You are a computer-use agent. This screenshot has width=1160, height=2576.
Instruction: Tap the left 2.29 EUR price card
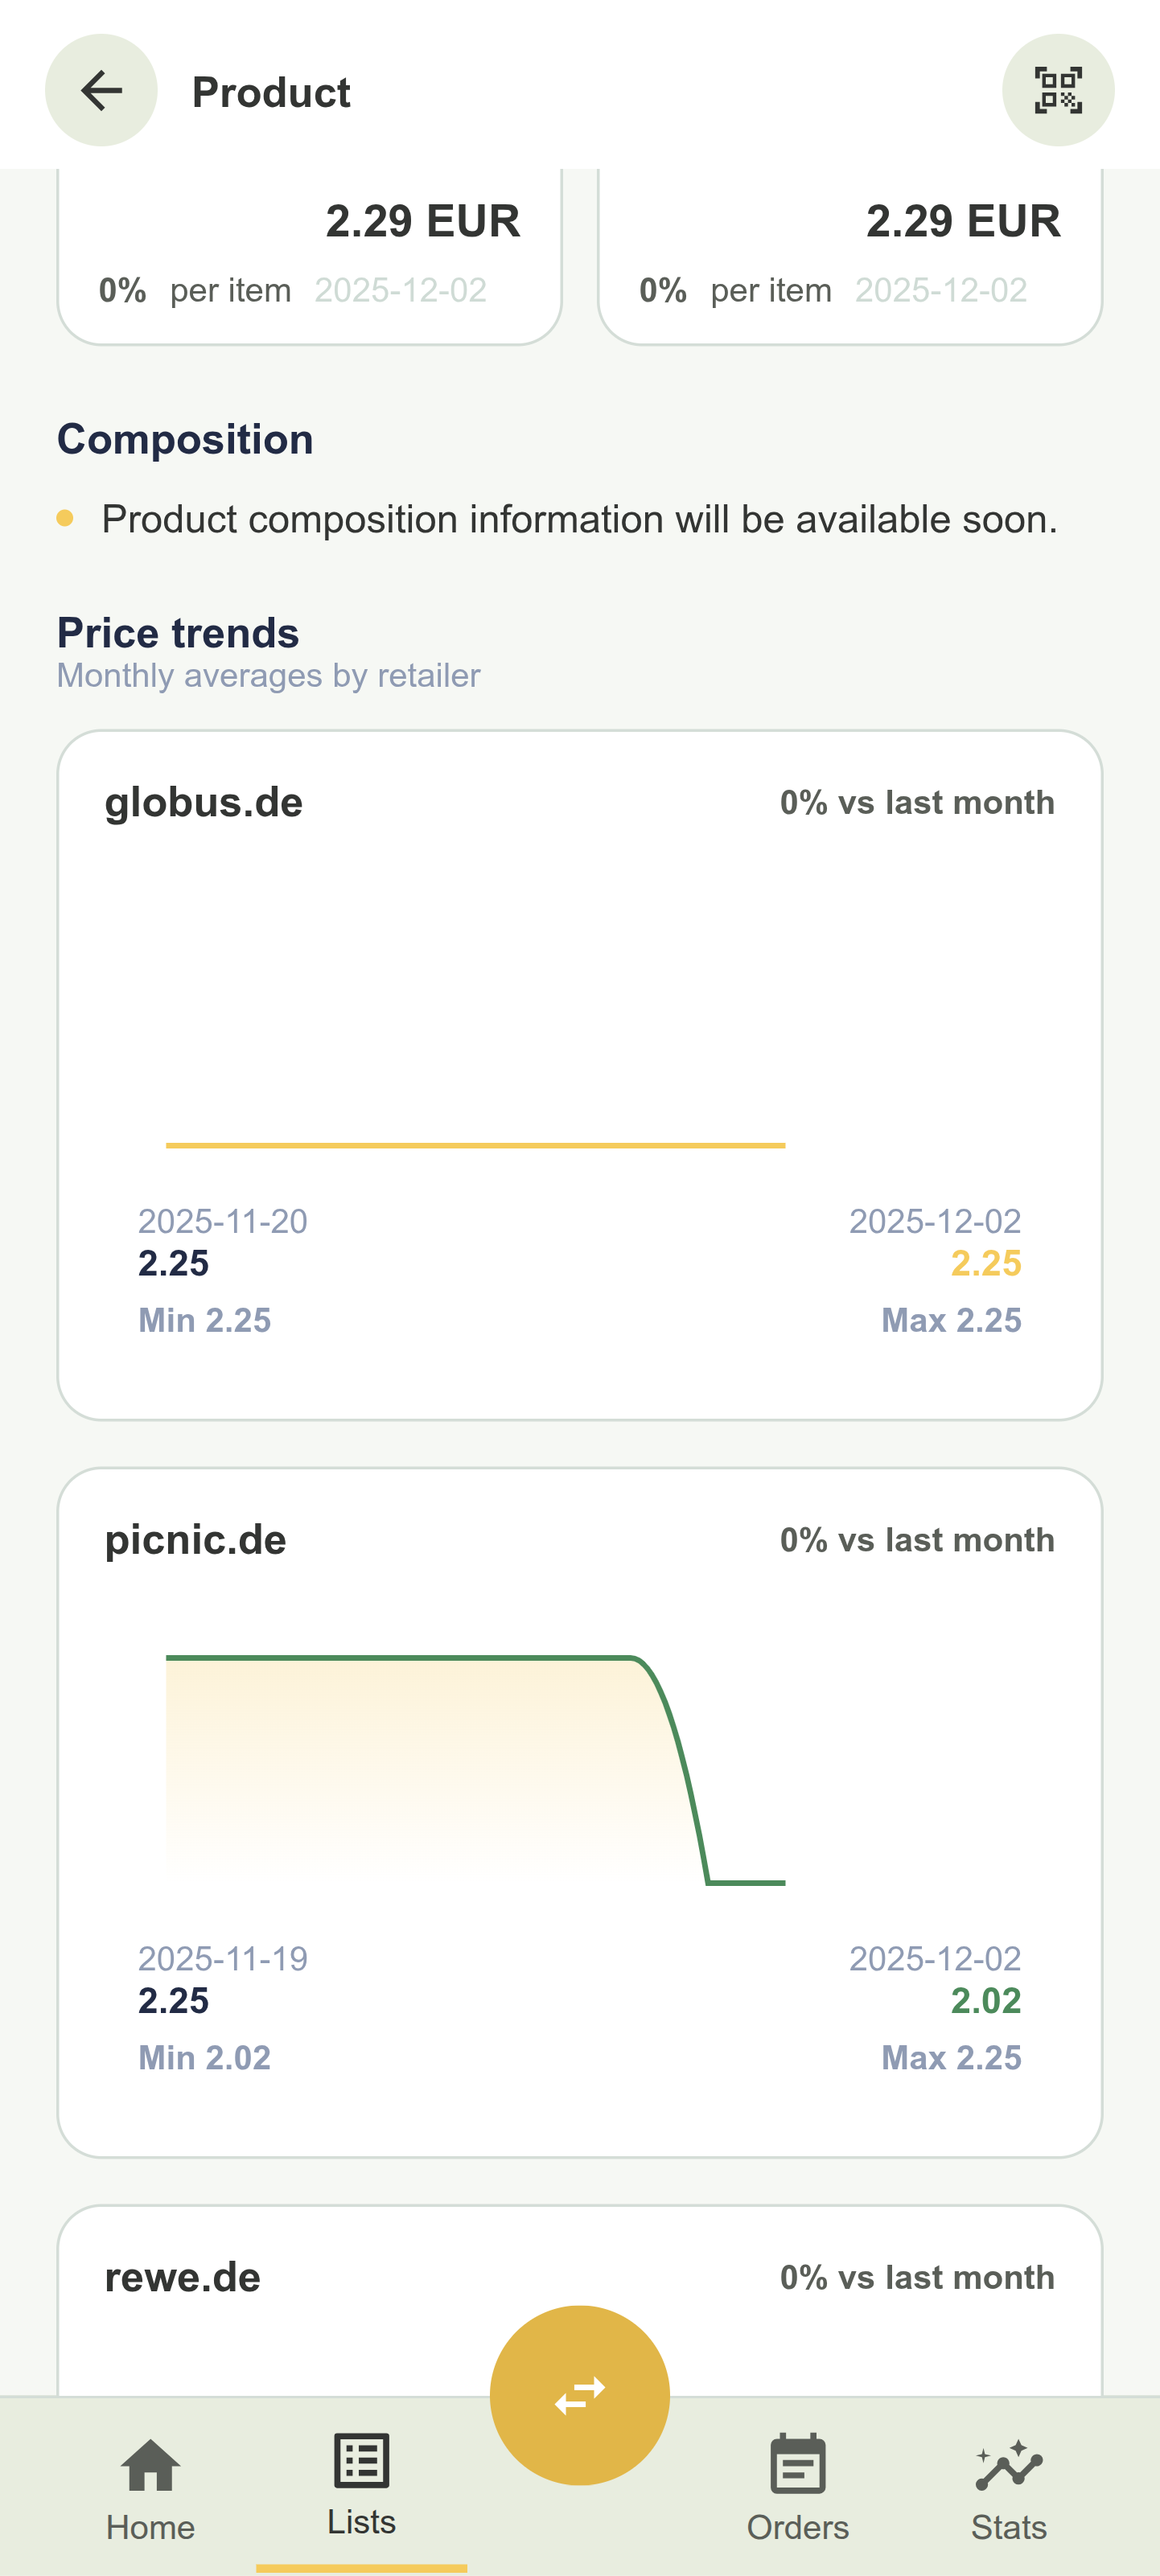308,250
